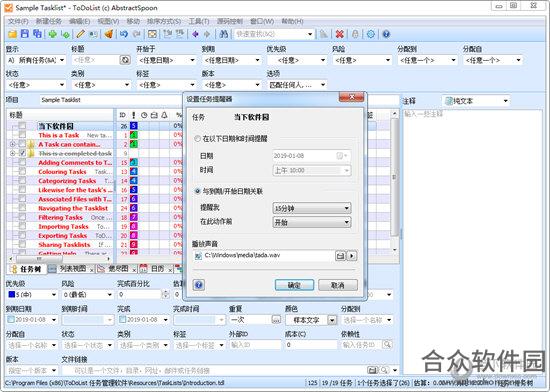The image size is (550, 392).
Task: Click the expand all tasks icon
Action: click(168, 34)
